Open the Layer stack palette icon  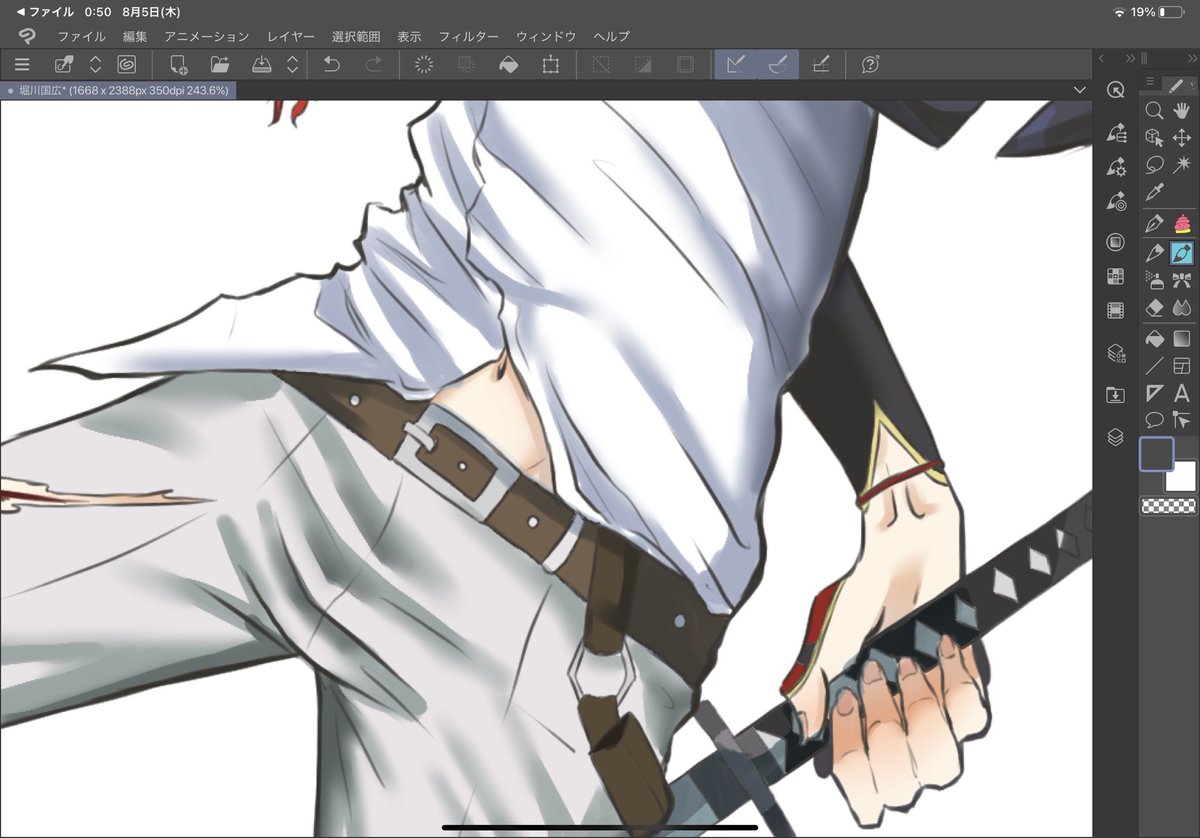pos(1116,437)
